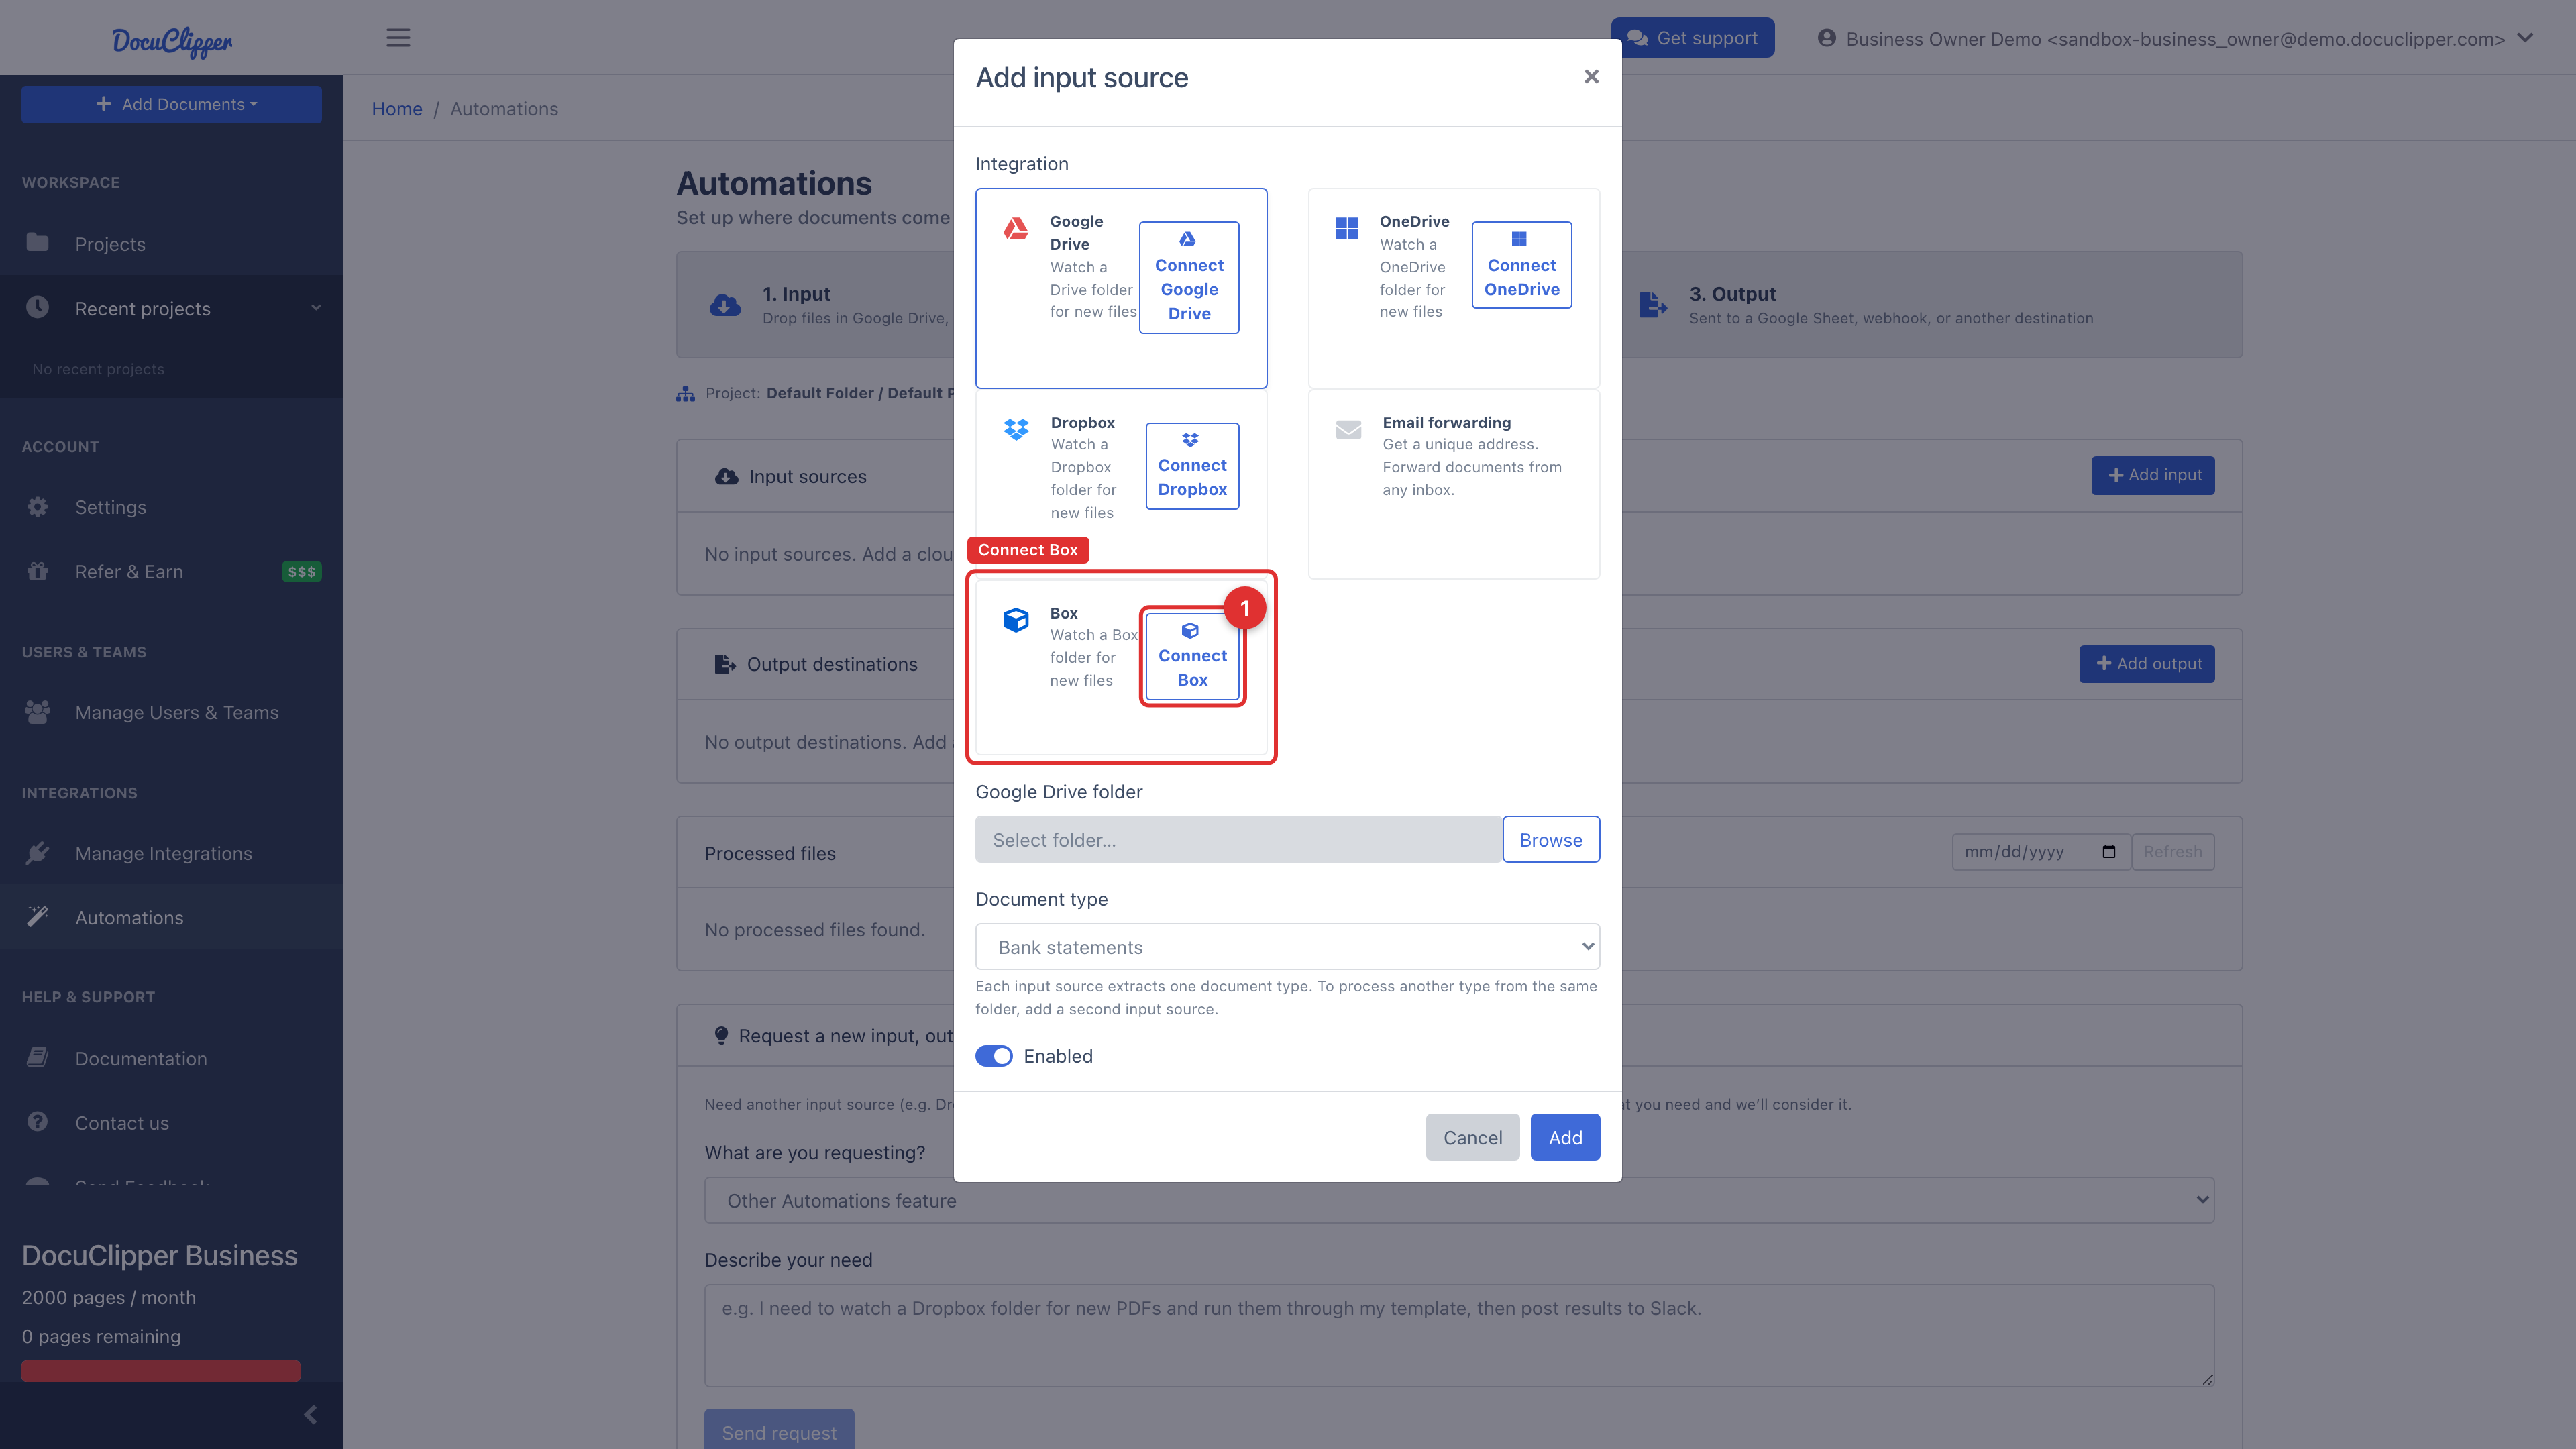Toggle the hamburger menu icon
2576x1449 pixels.
click(398, 38)
